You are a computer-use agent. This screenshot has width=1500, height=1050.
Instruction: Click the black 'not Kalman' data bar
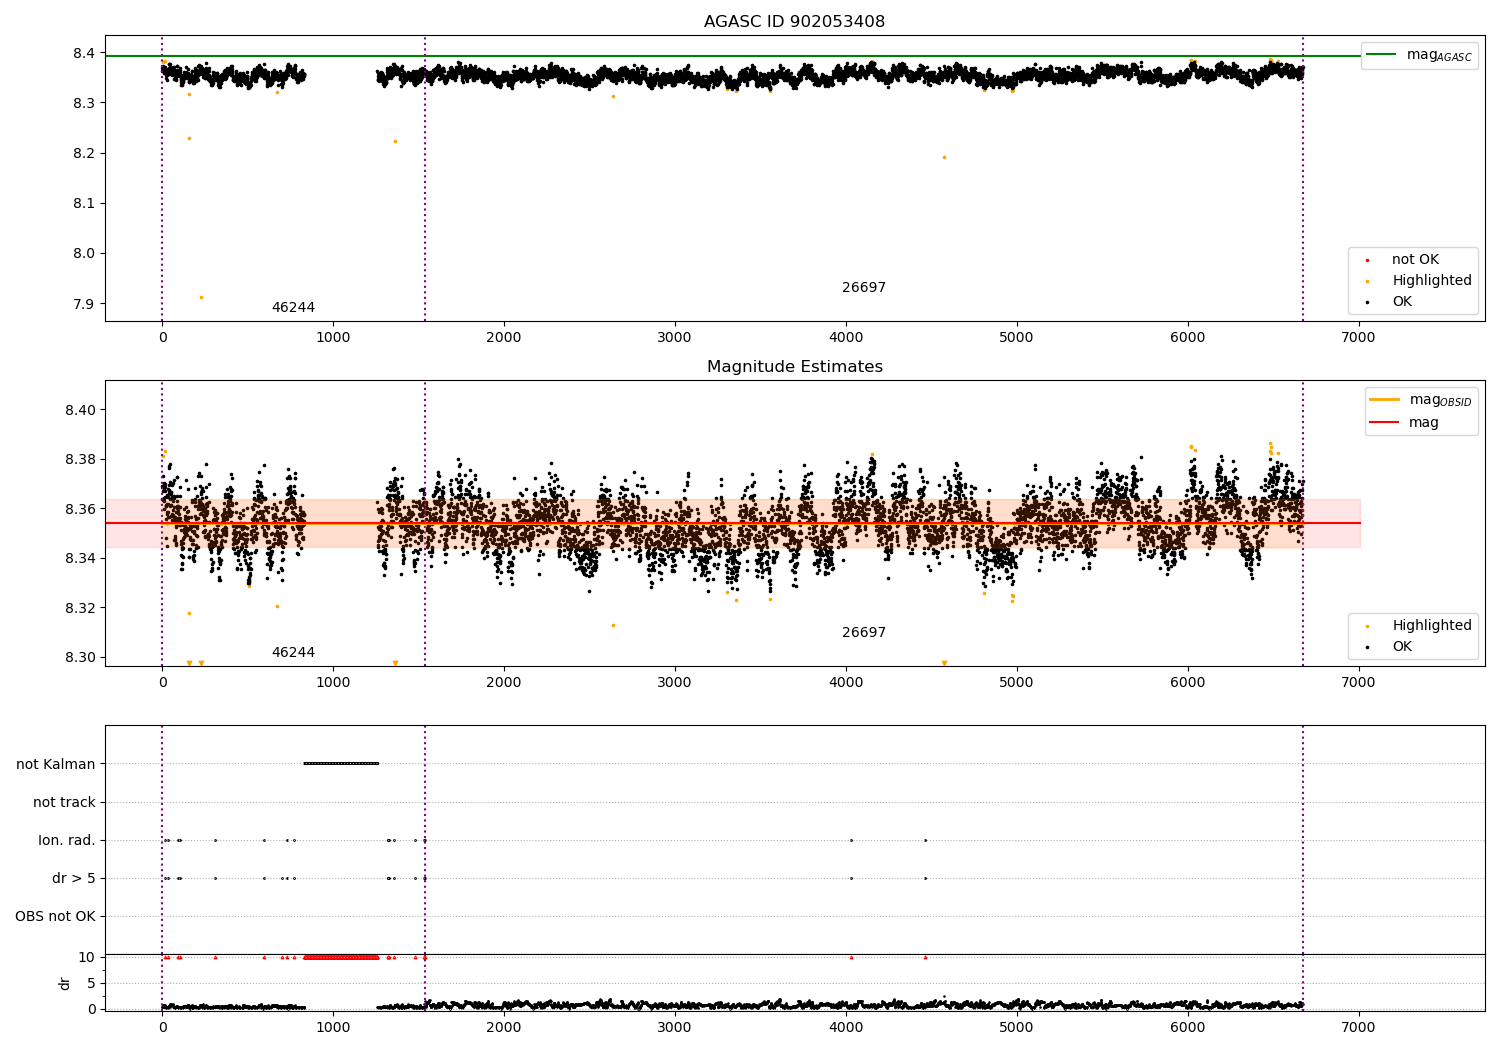pyautogui.click(x=341, y=764)
